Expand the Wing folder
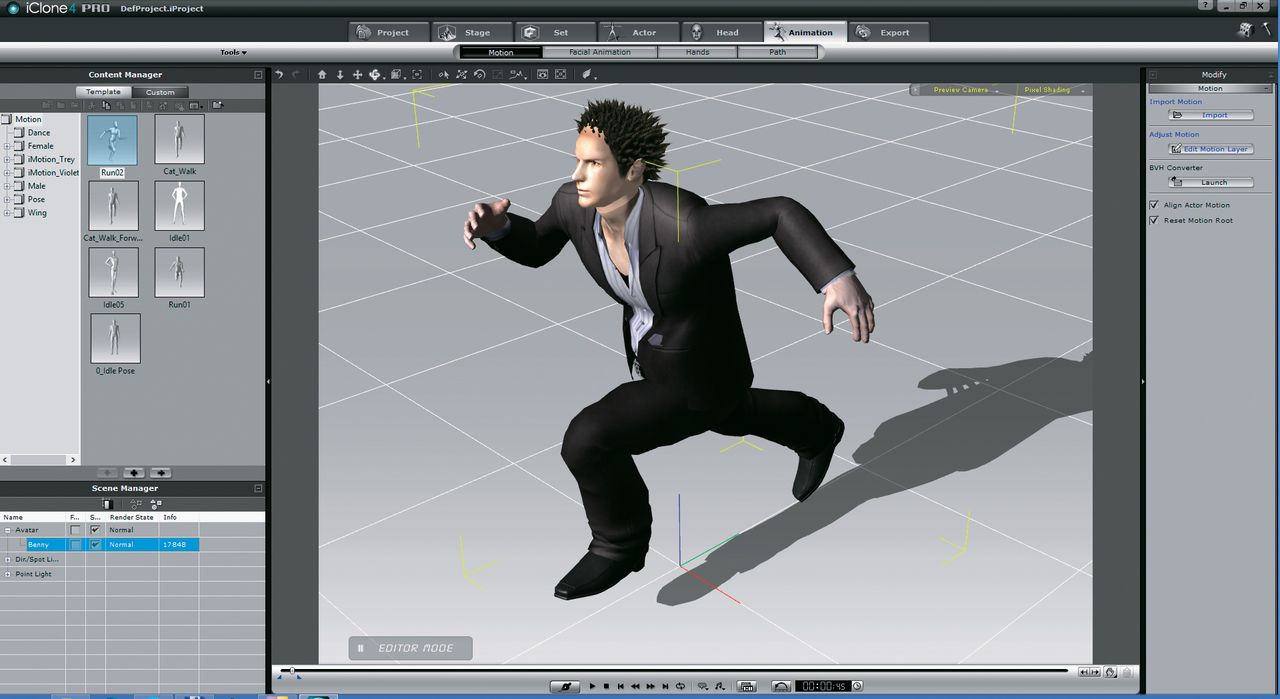 (x=6, y=212)
